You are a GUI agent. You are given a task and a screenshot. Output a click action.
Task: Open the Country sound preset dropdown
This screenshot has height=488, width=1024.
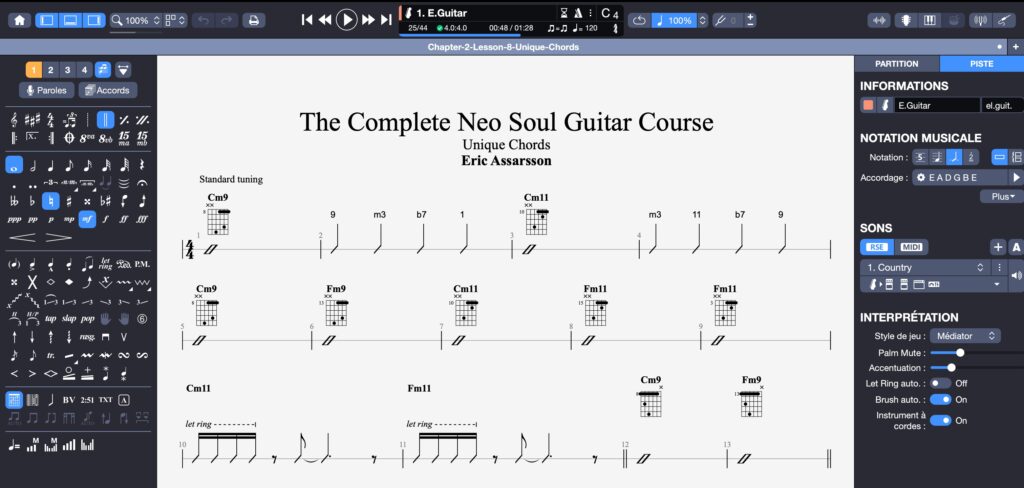(924, 268)
